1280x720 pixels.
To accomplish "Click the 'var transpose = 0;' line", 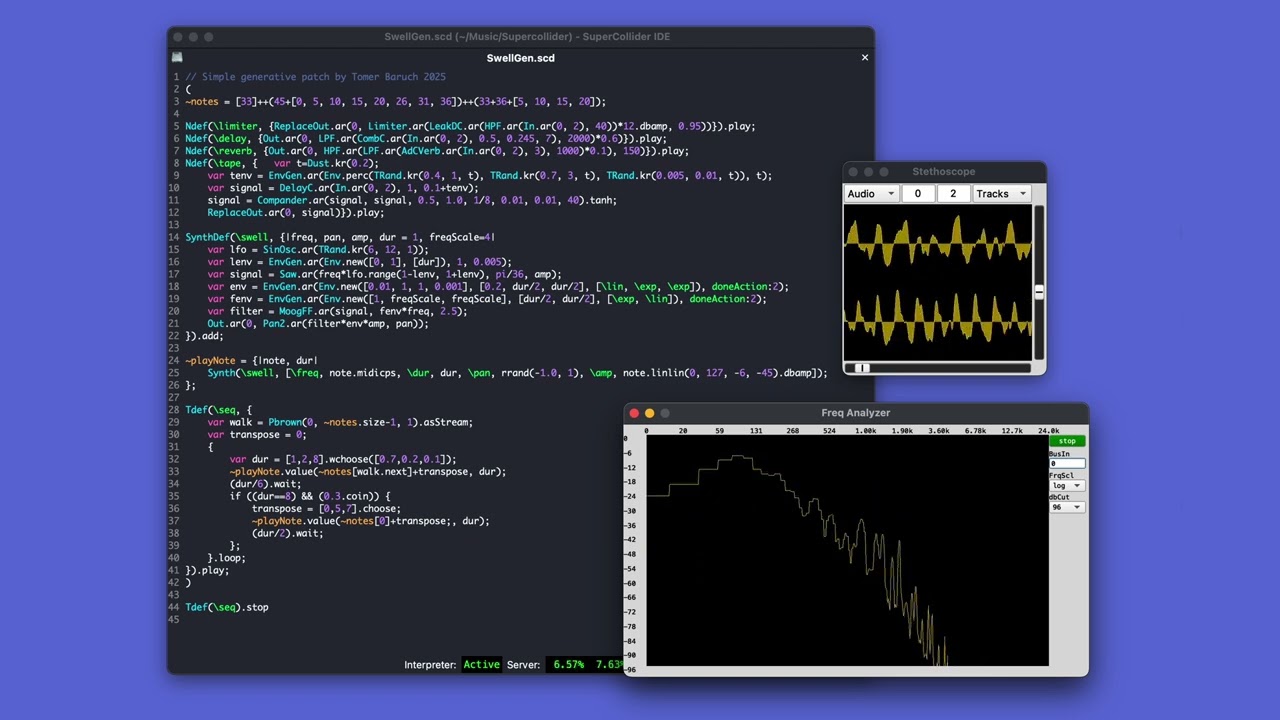I will pyautogui.click(x=257, y=434).
